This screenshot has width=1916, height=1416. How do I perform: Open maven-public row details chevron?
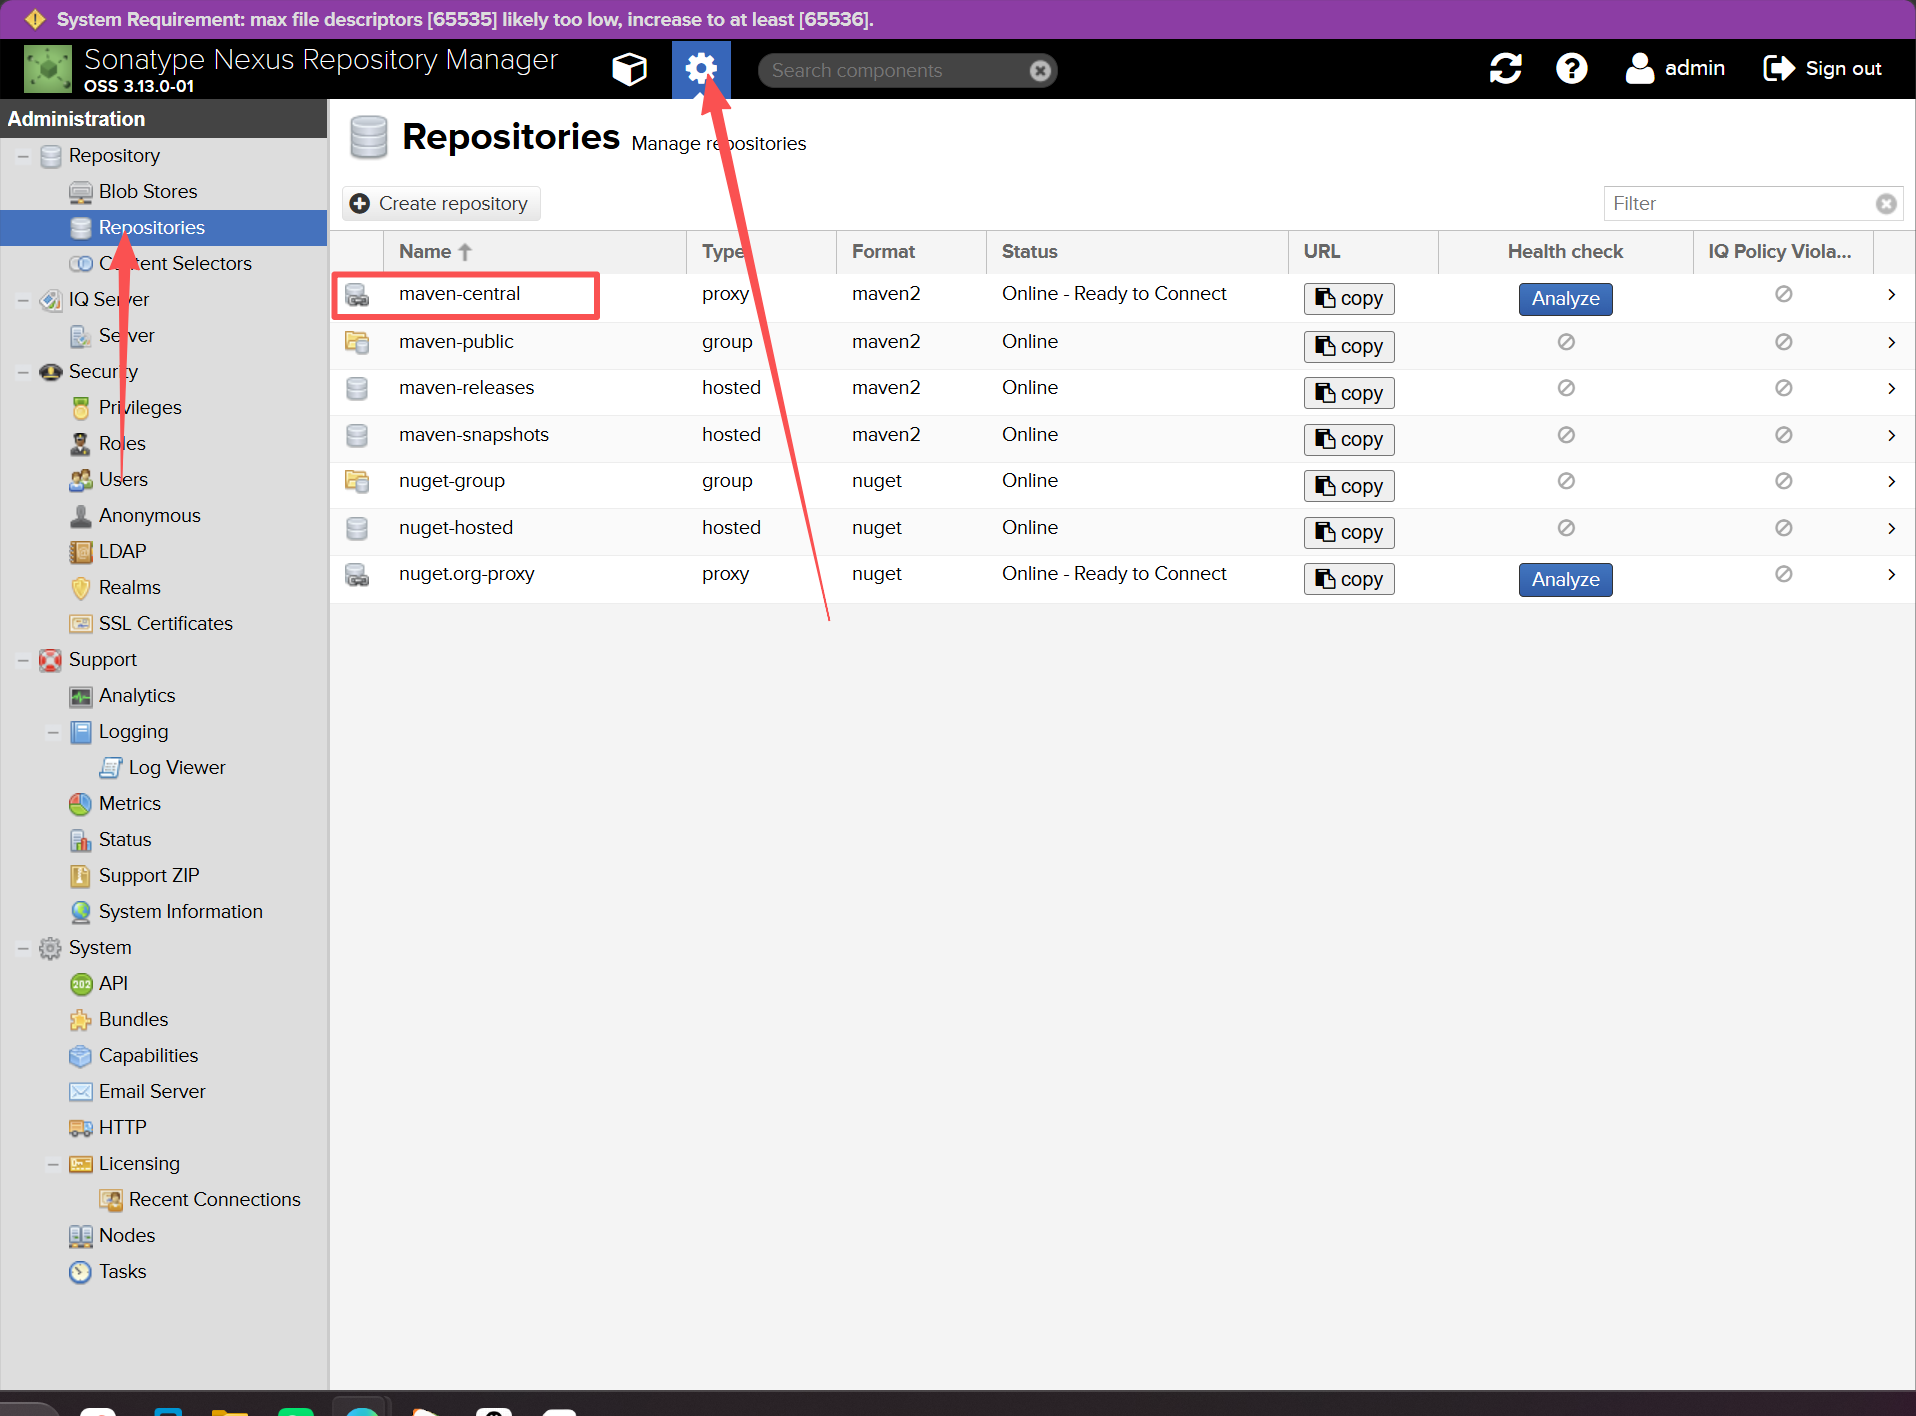(x=1891, y=343)
